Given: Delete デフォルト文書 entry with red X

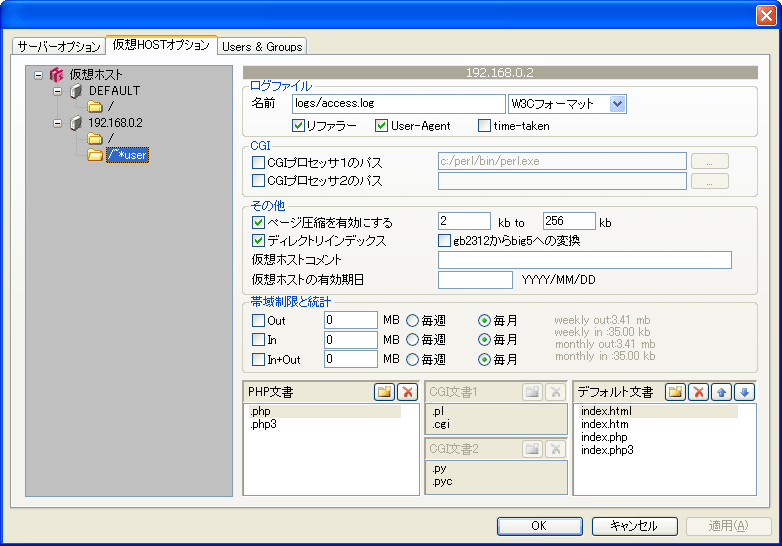Looking at the screenshot, I should coord(698,392).
